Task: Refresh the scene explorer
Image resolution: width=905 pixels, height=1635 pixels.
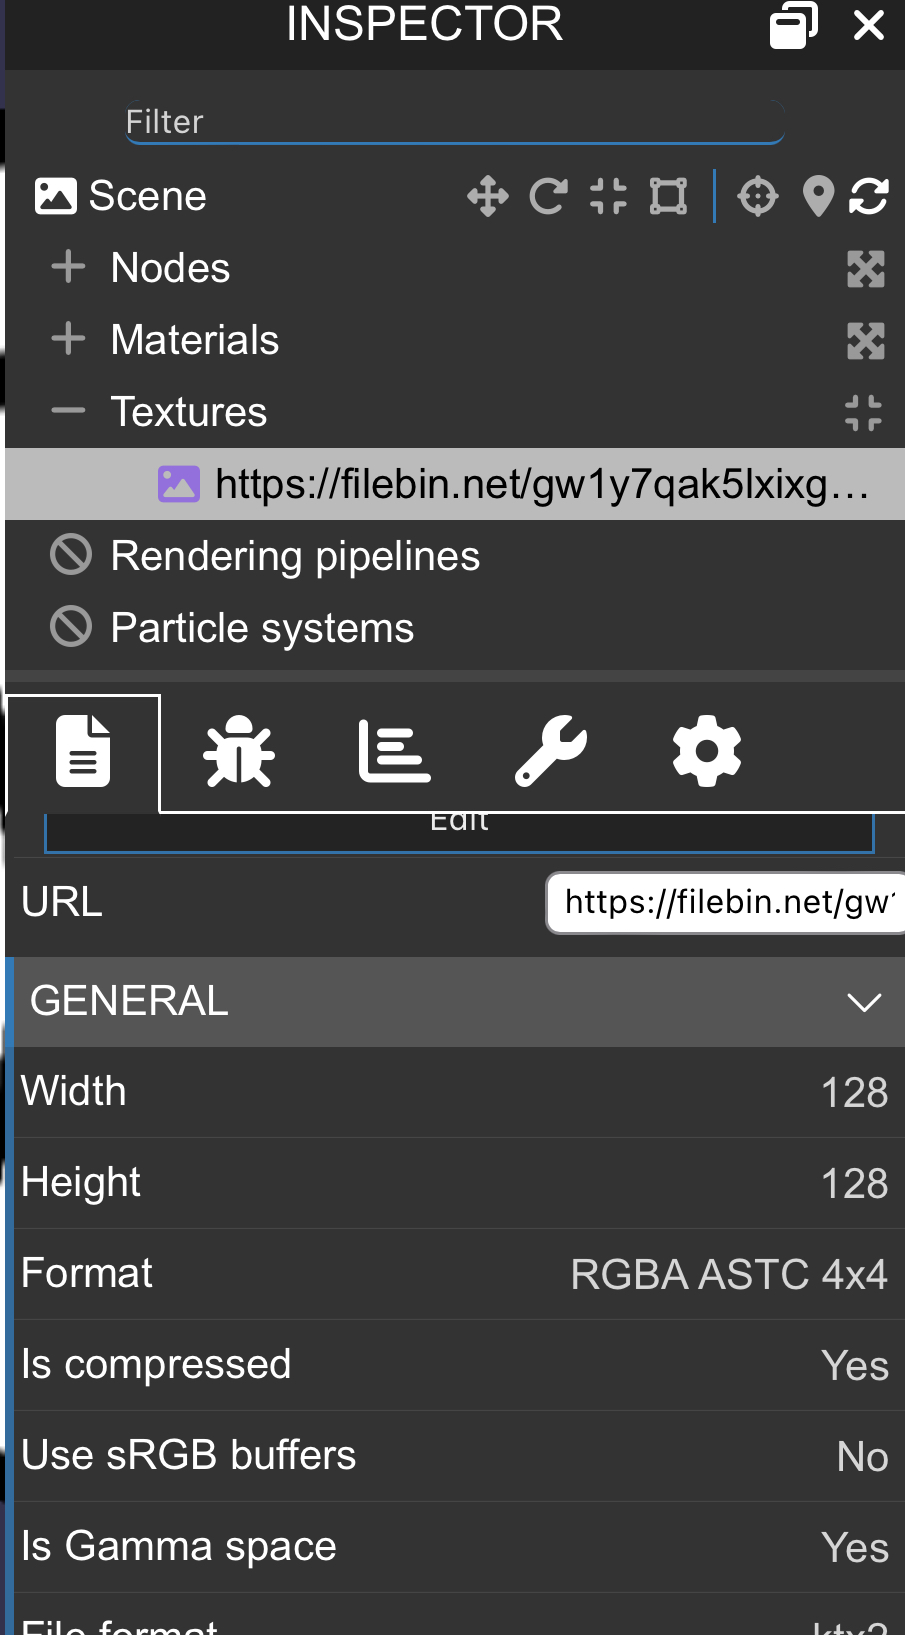Action: [868, 196]
